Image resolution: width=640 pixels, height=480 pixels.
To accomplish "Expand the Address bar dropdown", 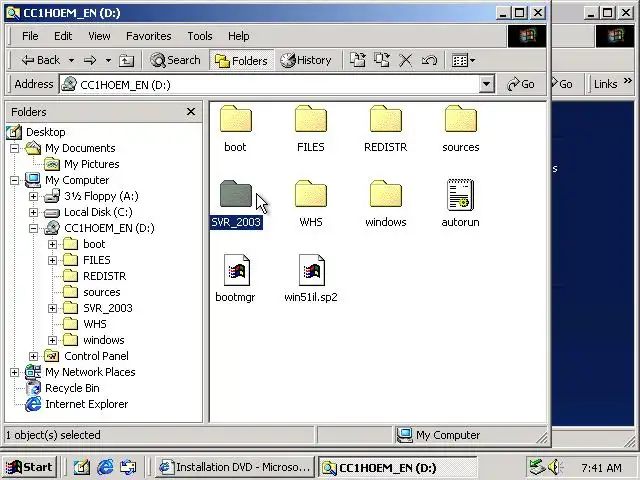I will tap(486, 84).
